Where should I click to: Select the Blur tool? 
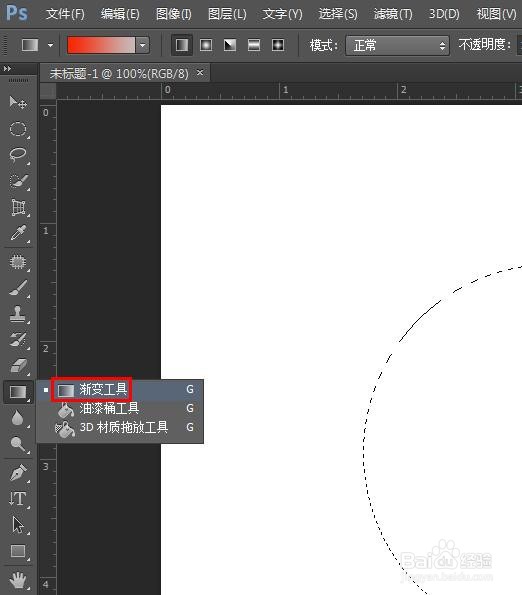coord(18,418)
